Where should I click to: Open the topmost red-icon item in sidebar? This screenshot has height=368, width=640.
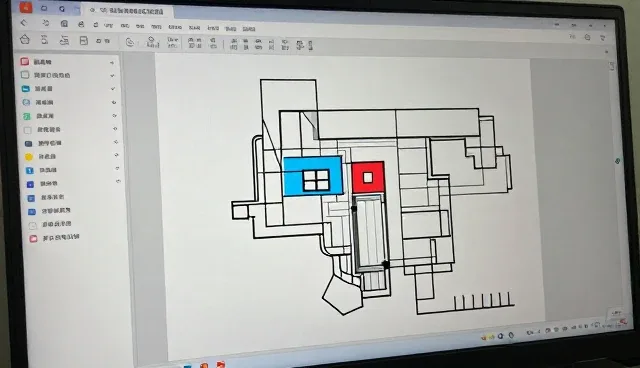[x=36, y=62]
